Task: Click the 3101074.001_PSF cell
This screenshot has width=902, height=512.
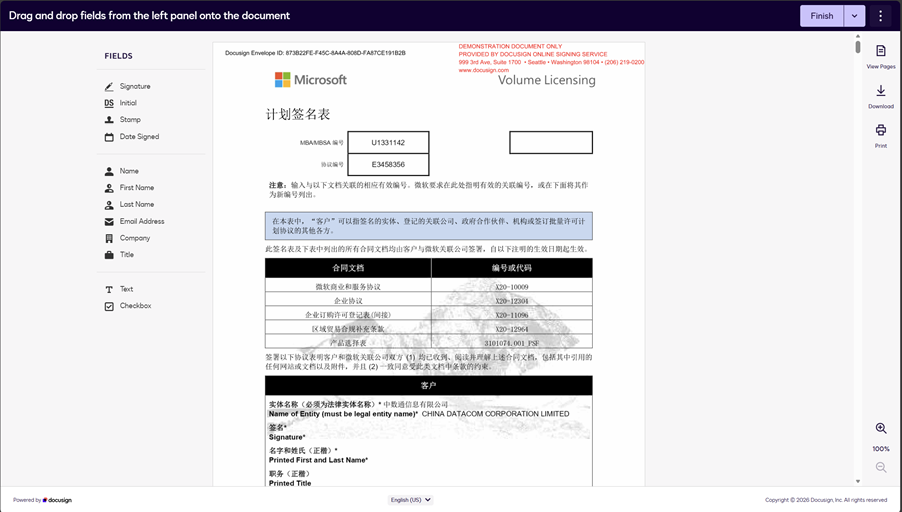Action: click(x=511, y=343)
